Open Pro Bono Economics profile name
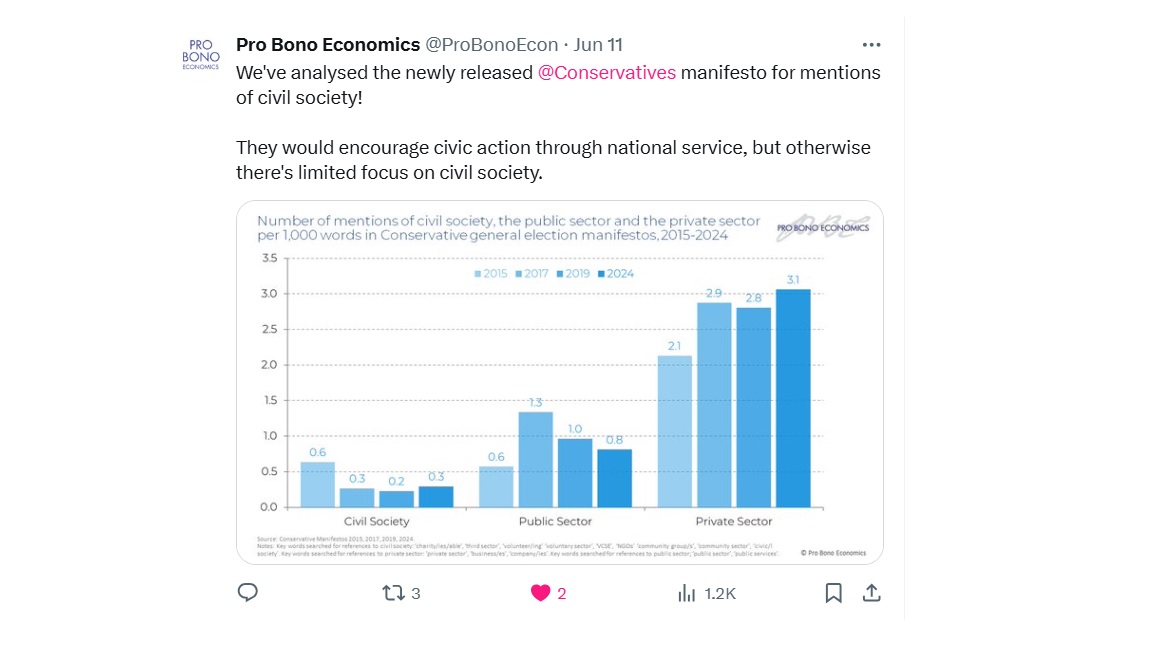The image size is (1152, 648). [328, 45]
